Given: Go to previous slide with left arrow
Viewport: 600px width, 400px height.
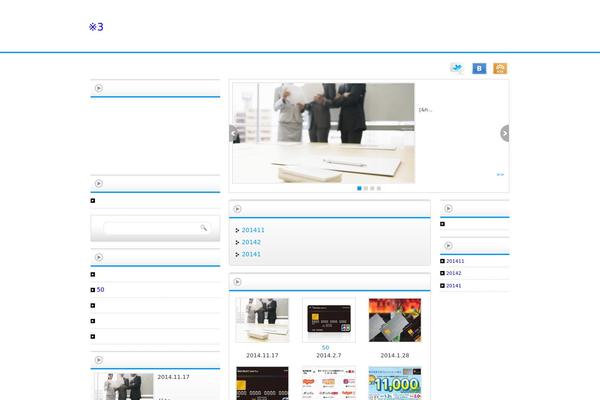Looking at the screenshot, I should coord(233,133).
